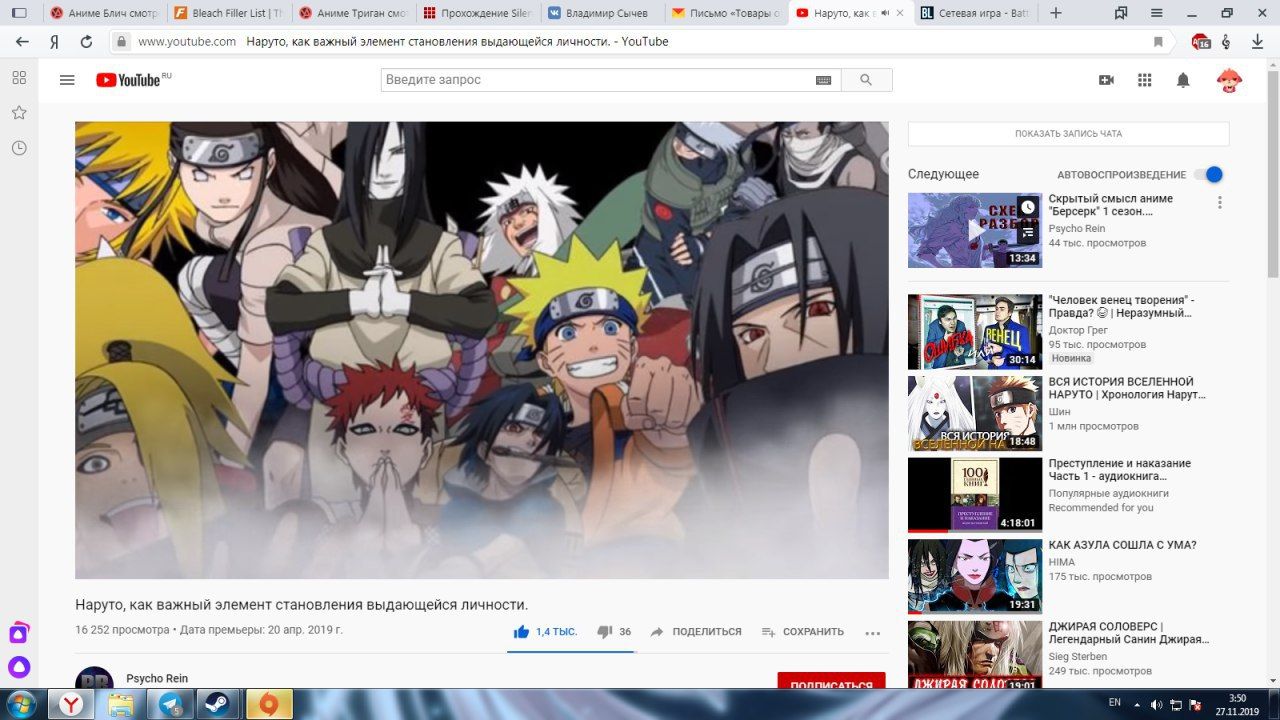
Task: Switch to 'Сетевая игра - Batt' tab
Action: tap(976, 13)
